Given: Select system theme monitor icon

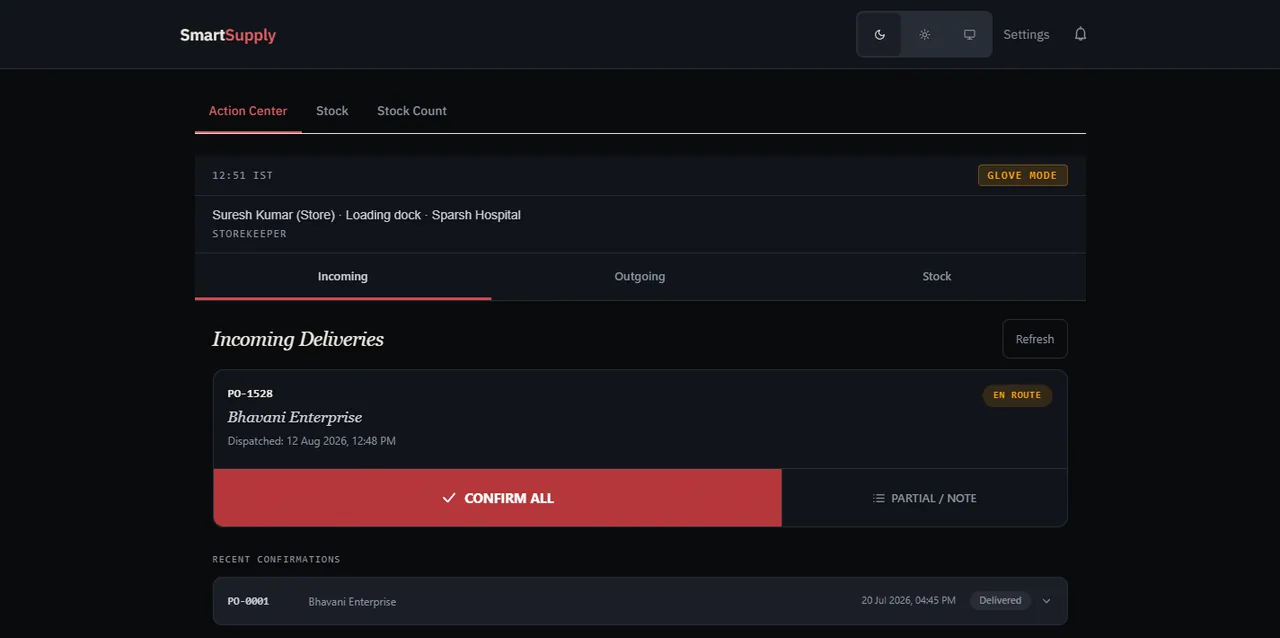Looking at the screenshot, I should tap(969, 35).
